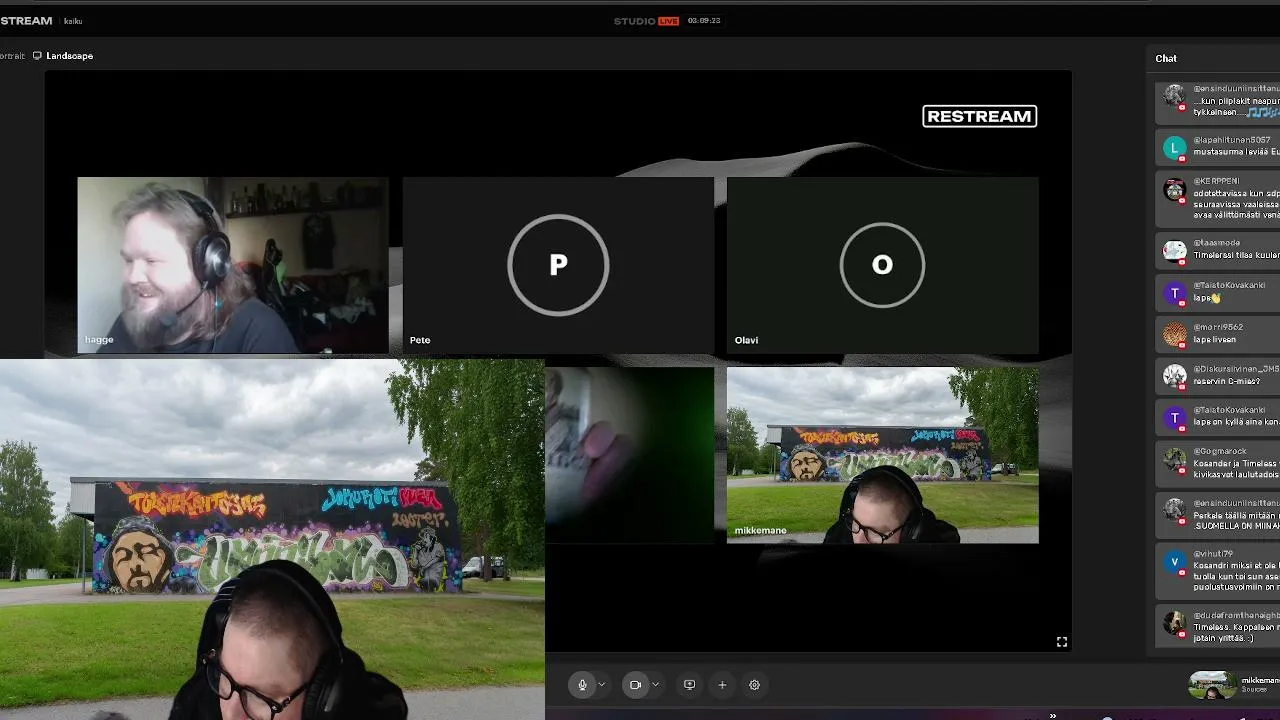Click the username @KERPPENI in chat
1280x720 pixels.
pyautogui.click(x=1216, y=181)
